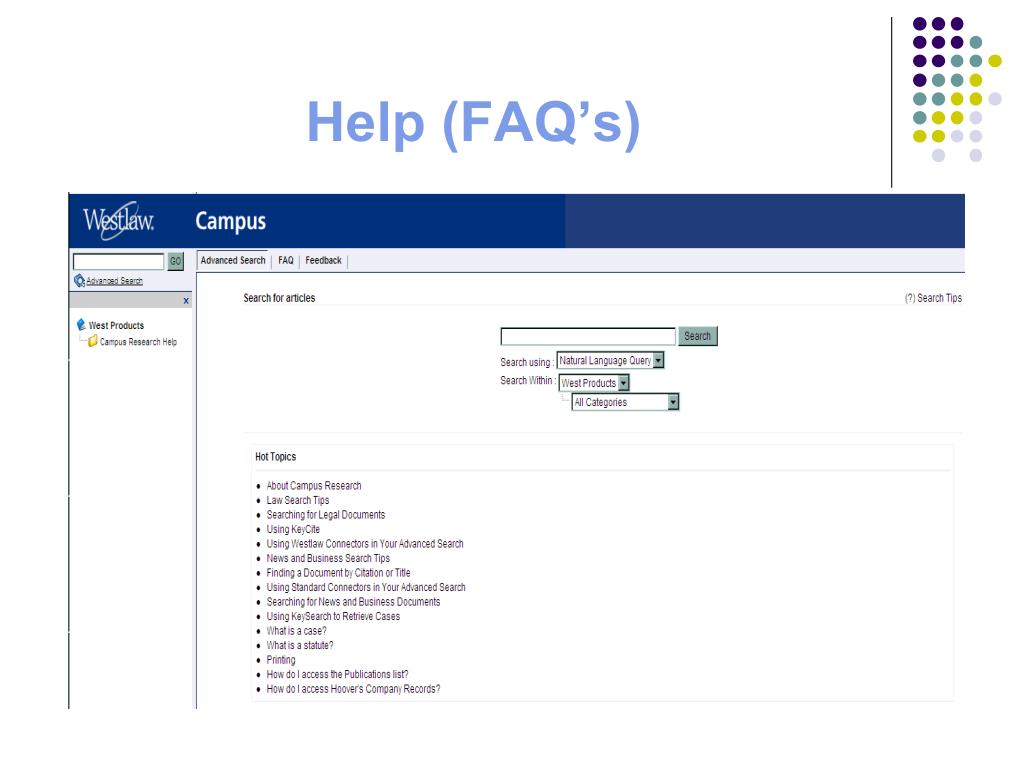Image resolution: width=1024 pixels, height=768 pixels.
Task: Click the West Products book icon
Action: (81, 325)
